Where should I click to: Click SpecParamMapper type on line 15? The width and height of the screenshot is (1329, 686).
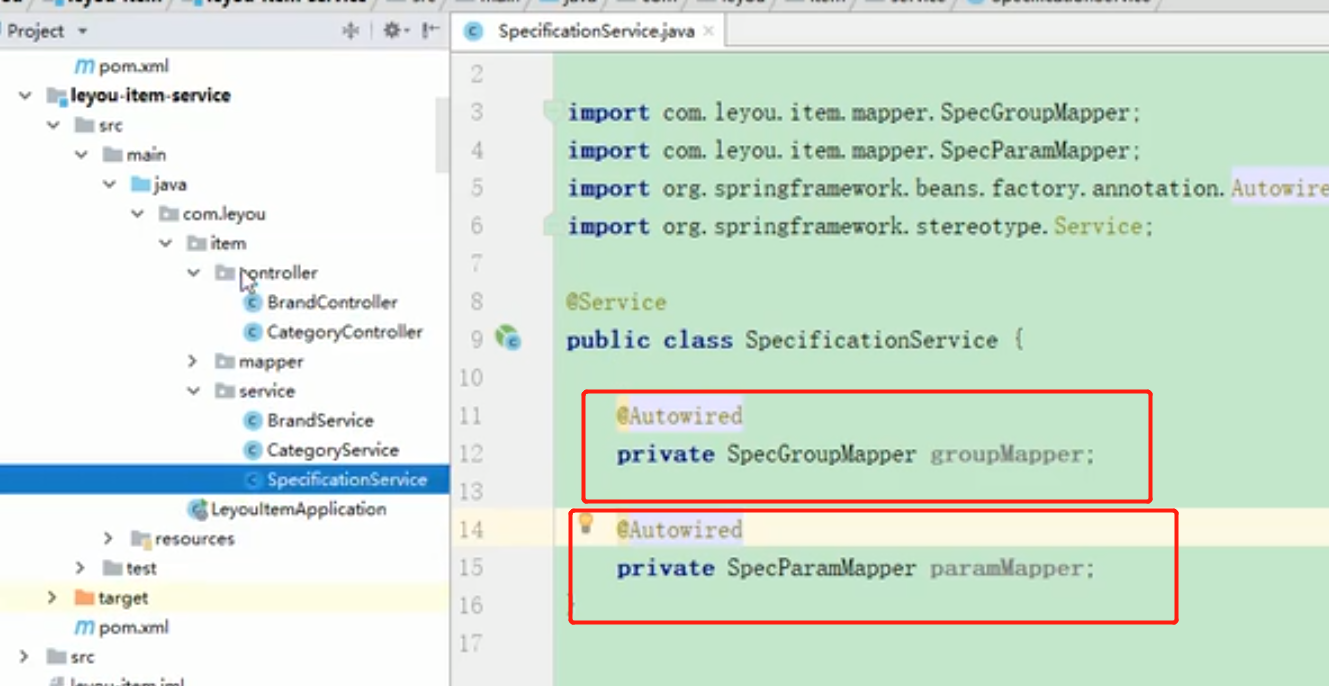(x=821, y=568)
